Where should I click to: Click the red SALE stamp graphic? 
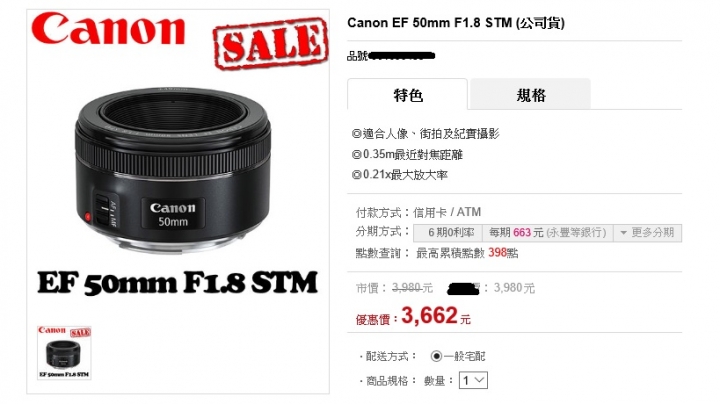270,43
